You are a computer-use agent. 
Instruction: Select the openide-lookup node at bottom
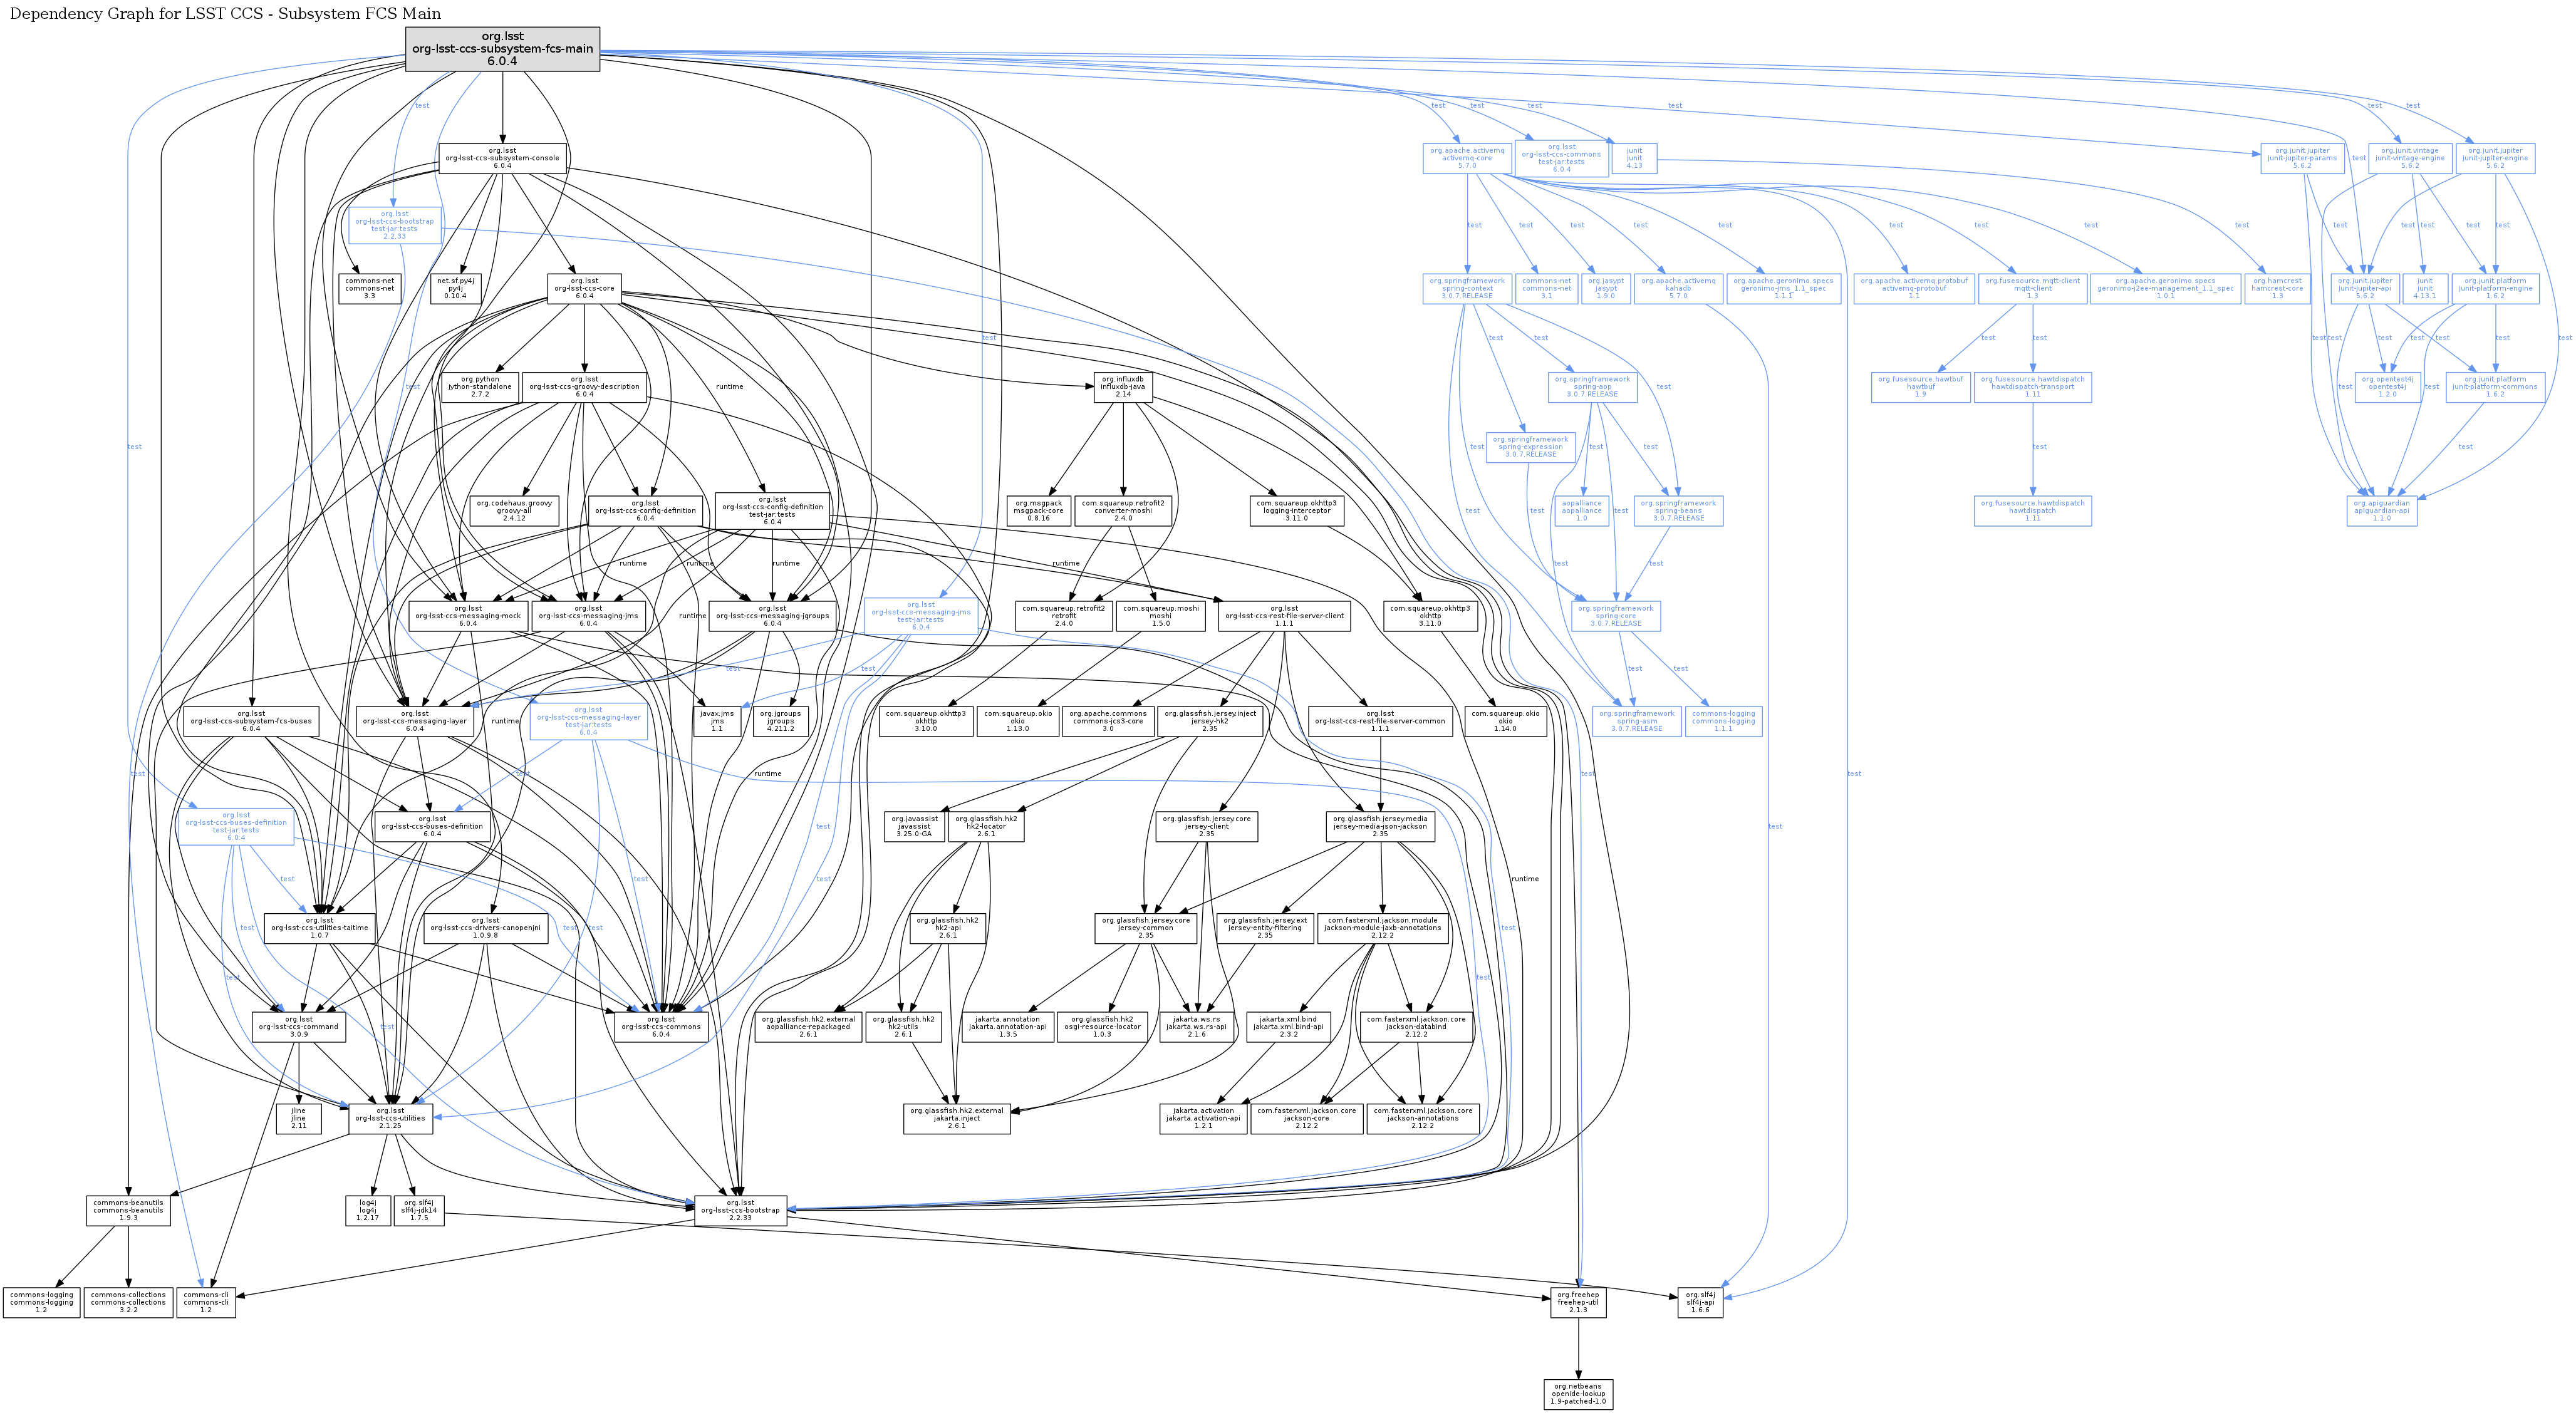pos(1578,1394)
